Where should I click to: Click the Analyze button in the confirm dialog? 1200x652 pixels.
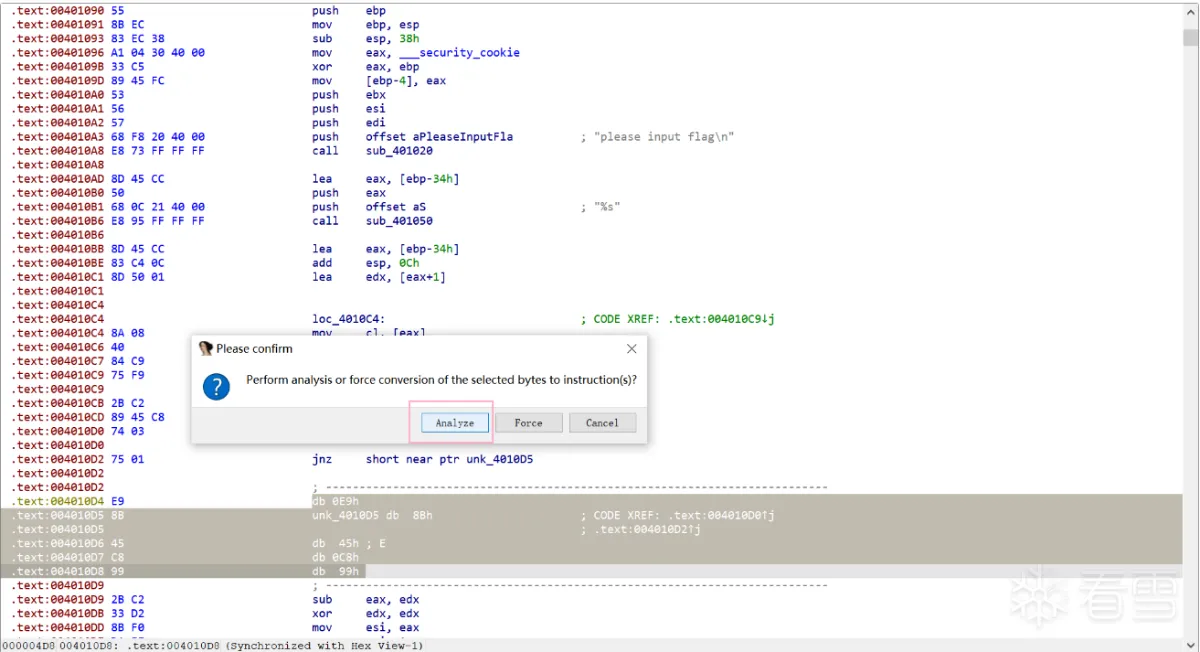pyautogui.click(x=454, y=423)
